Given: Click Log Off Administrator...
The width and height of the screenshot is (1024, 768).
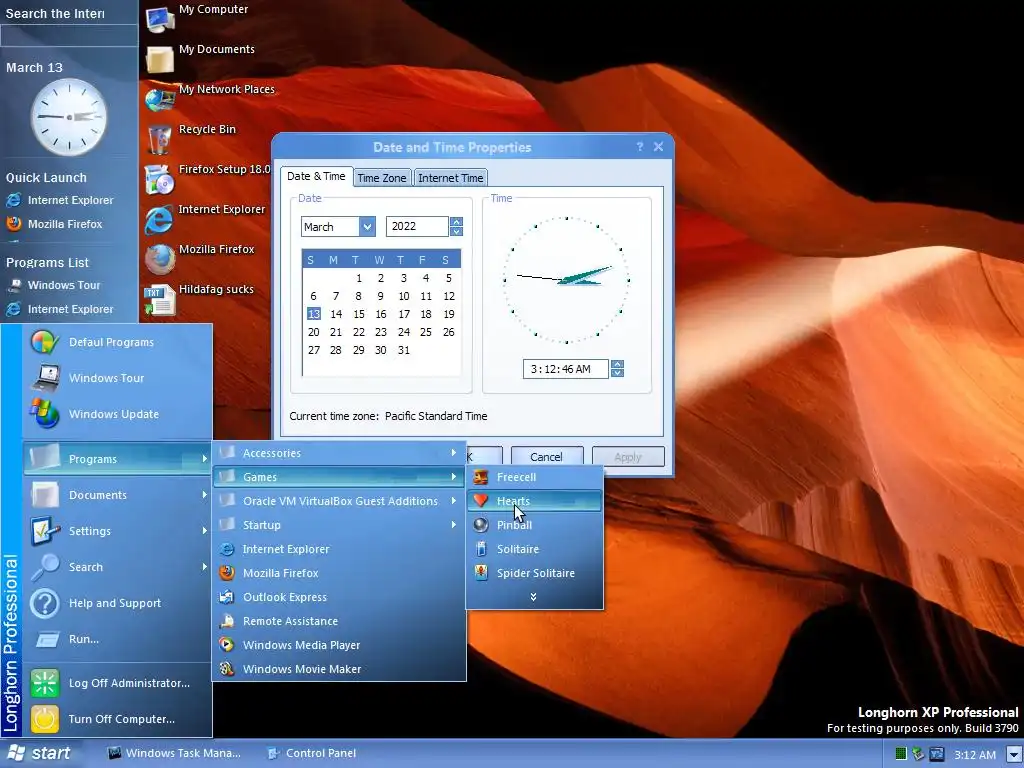Looking at the screenshot, I should pyautogui.click(x=117, y=683).
